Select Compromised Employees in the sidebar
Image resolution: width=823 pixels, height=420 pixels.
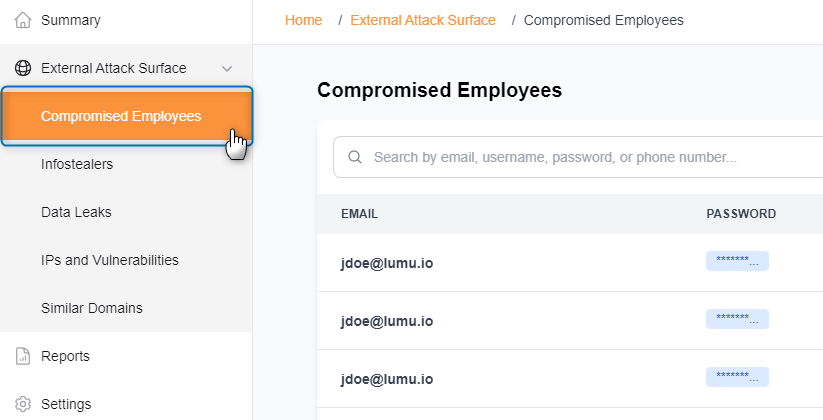pos(121,116)
